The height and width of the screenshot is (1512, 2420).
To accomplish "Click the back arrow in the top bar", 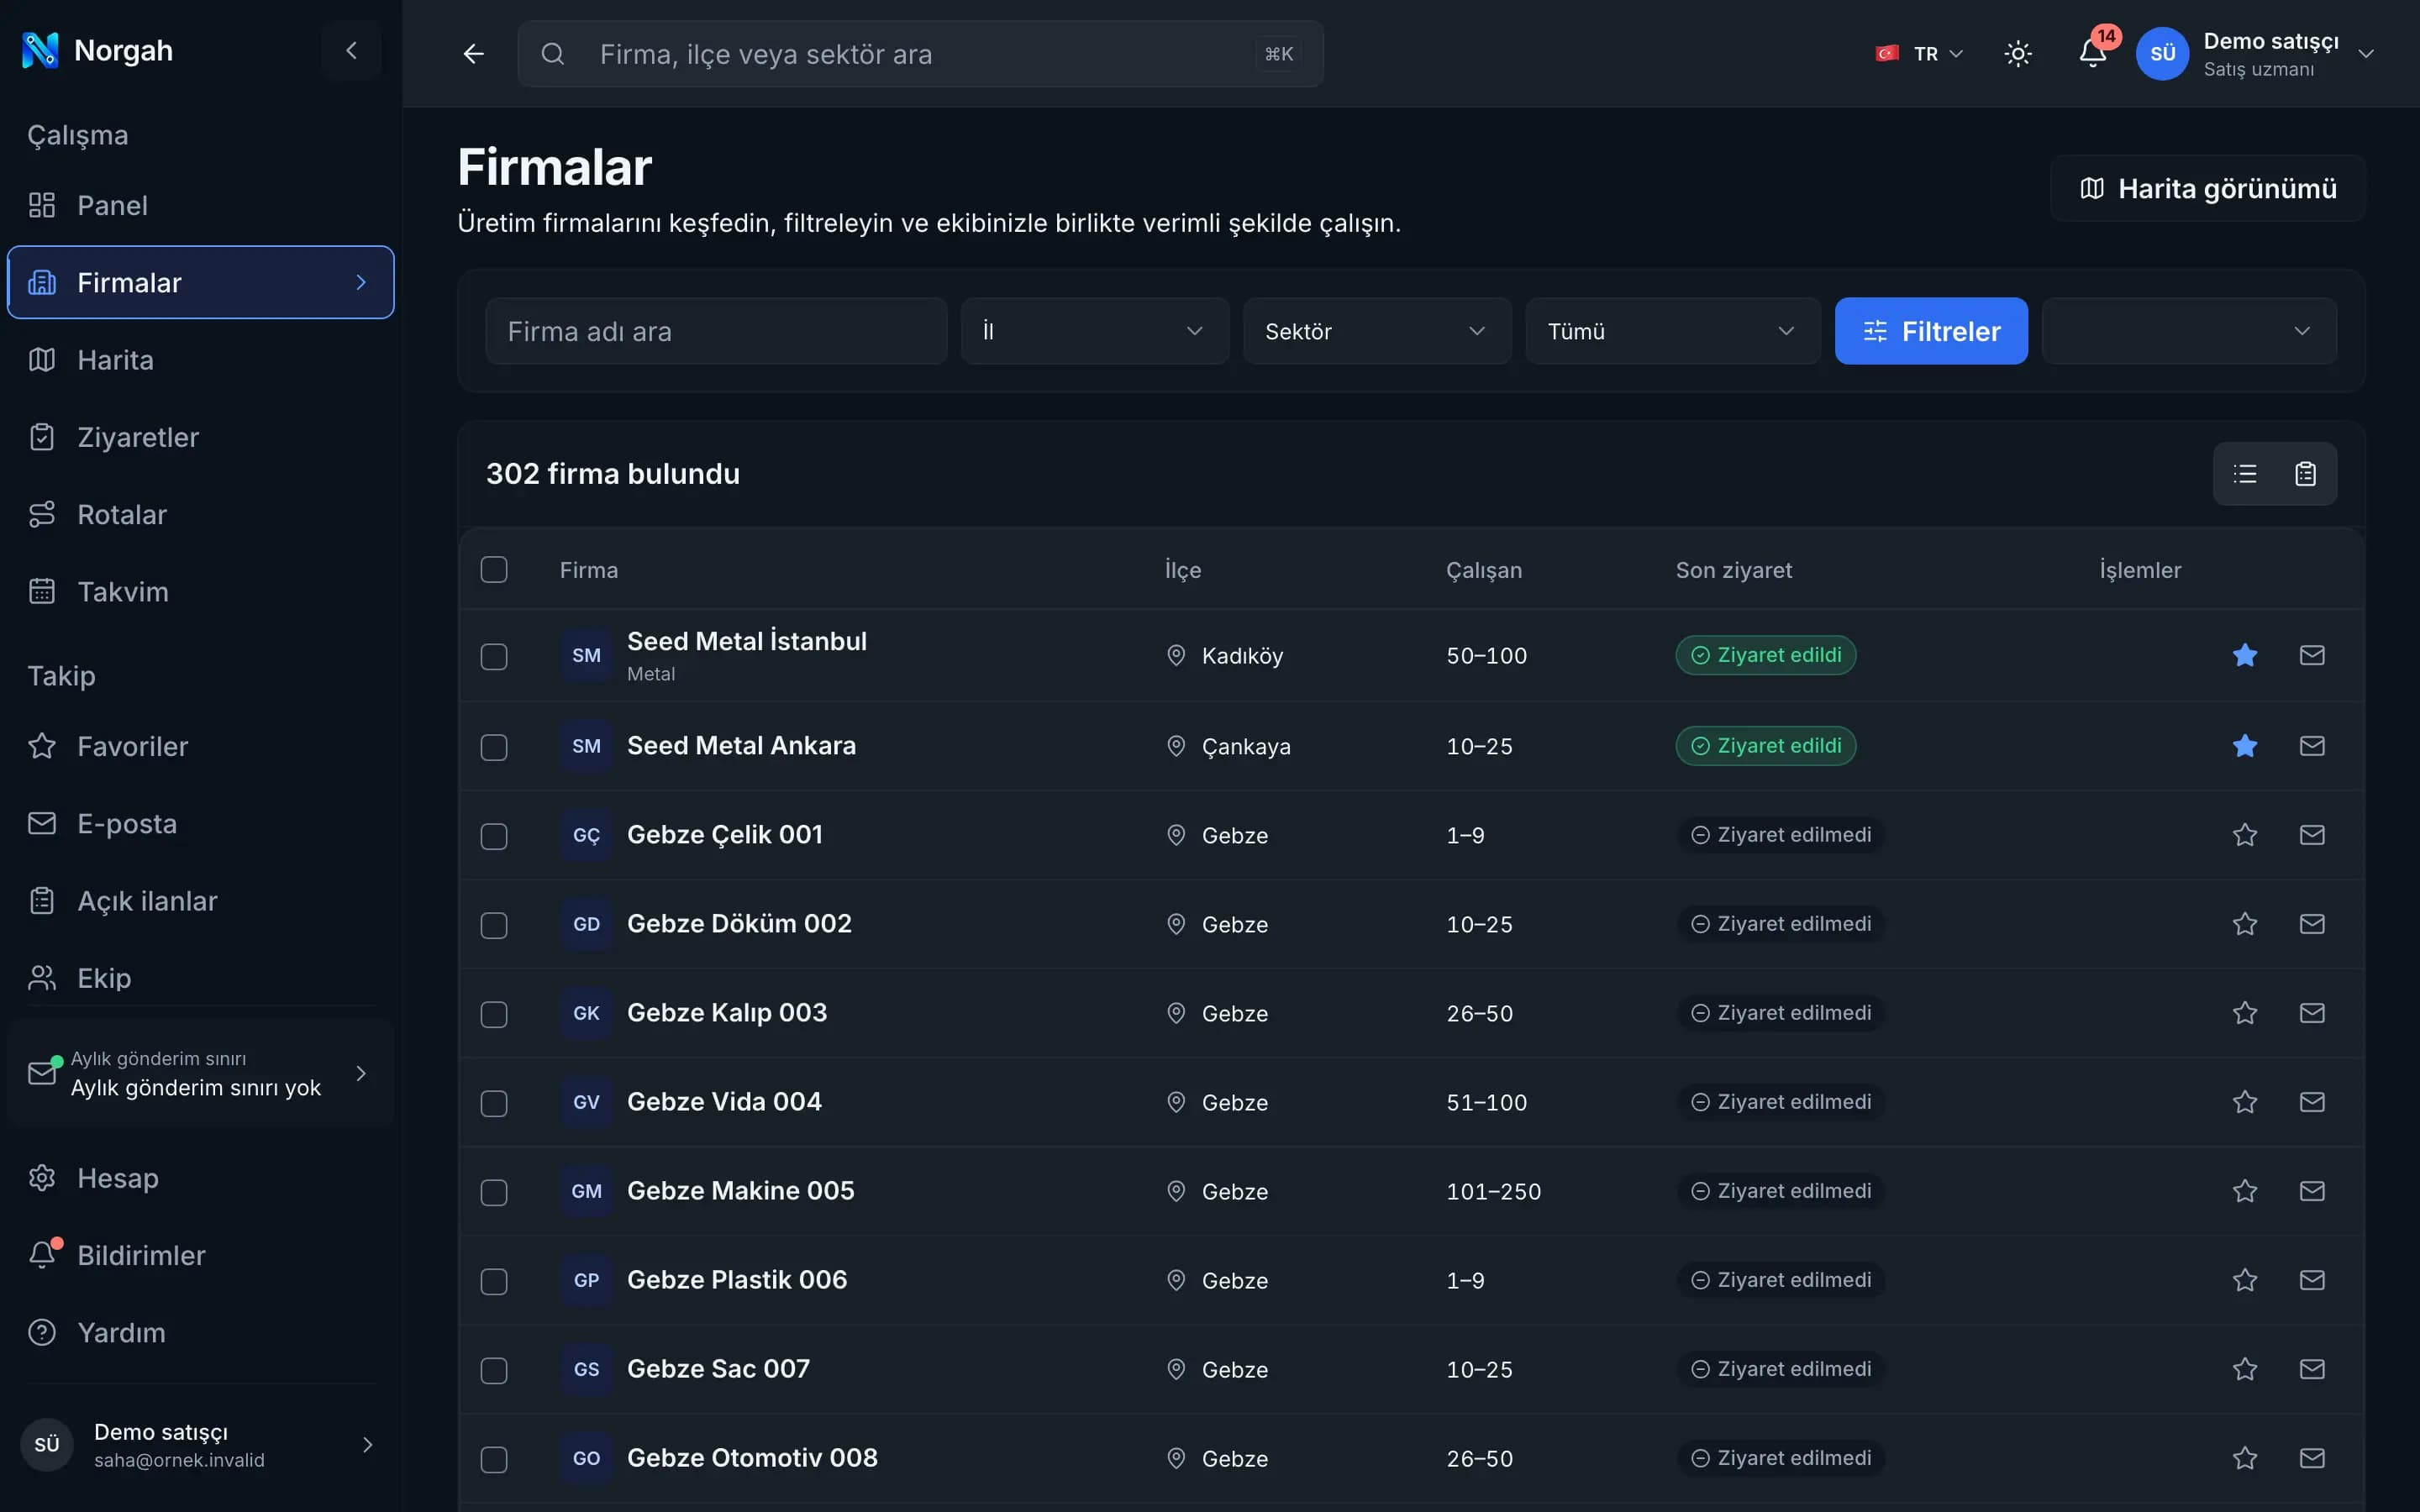I will pos(473,54).
